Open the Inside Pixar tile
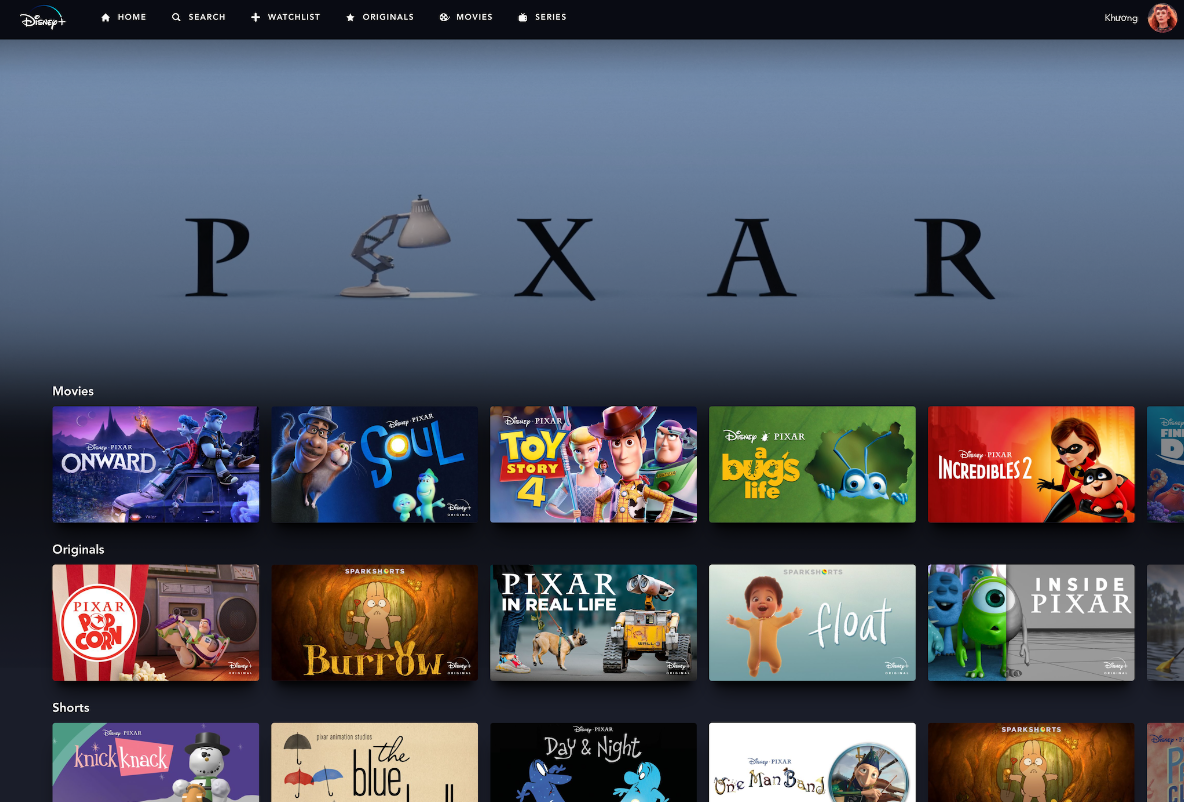1184x802 pixels. coord(1031,623)
